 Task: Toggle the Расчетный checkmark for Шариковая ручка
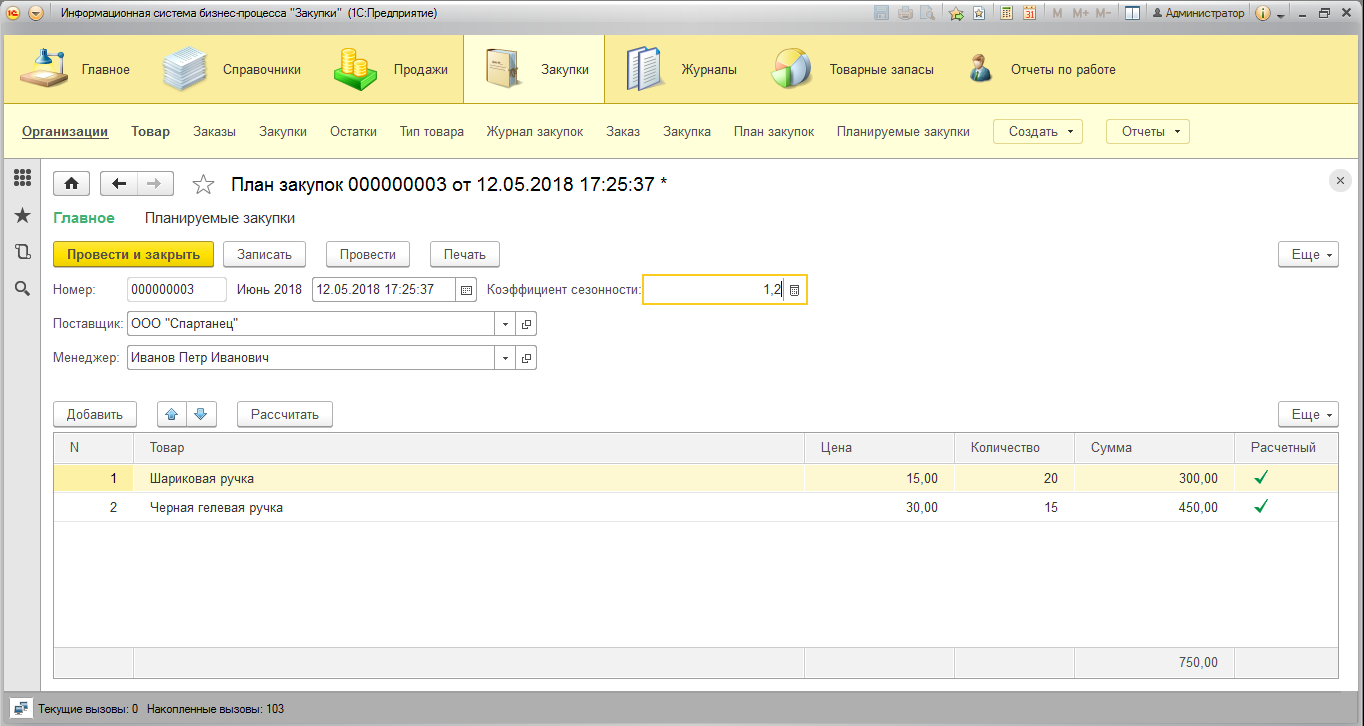click(x=1261, y=479)
